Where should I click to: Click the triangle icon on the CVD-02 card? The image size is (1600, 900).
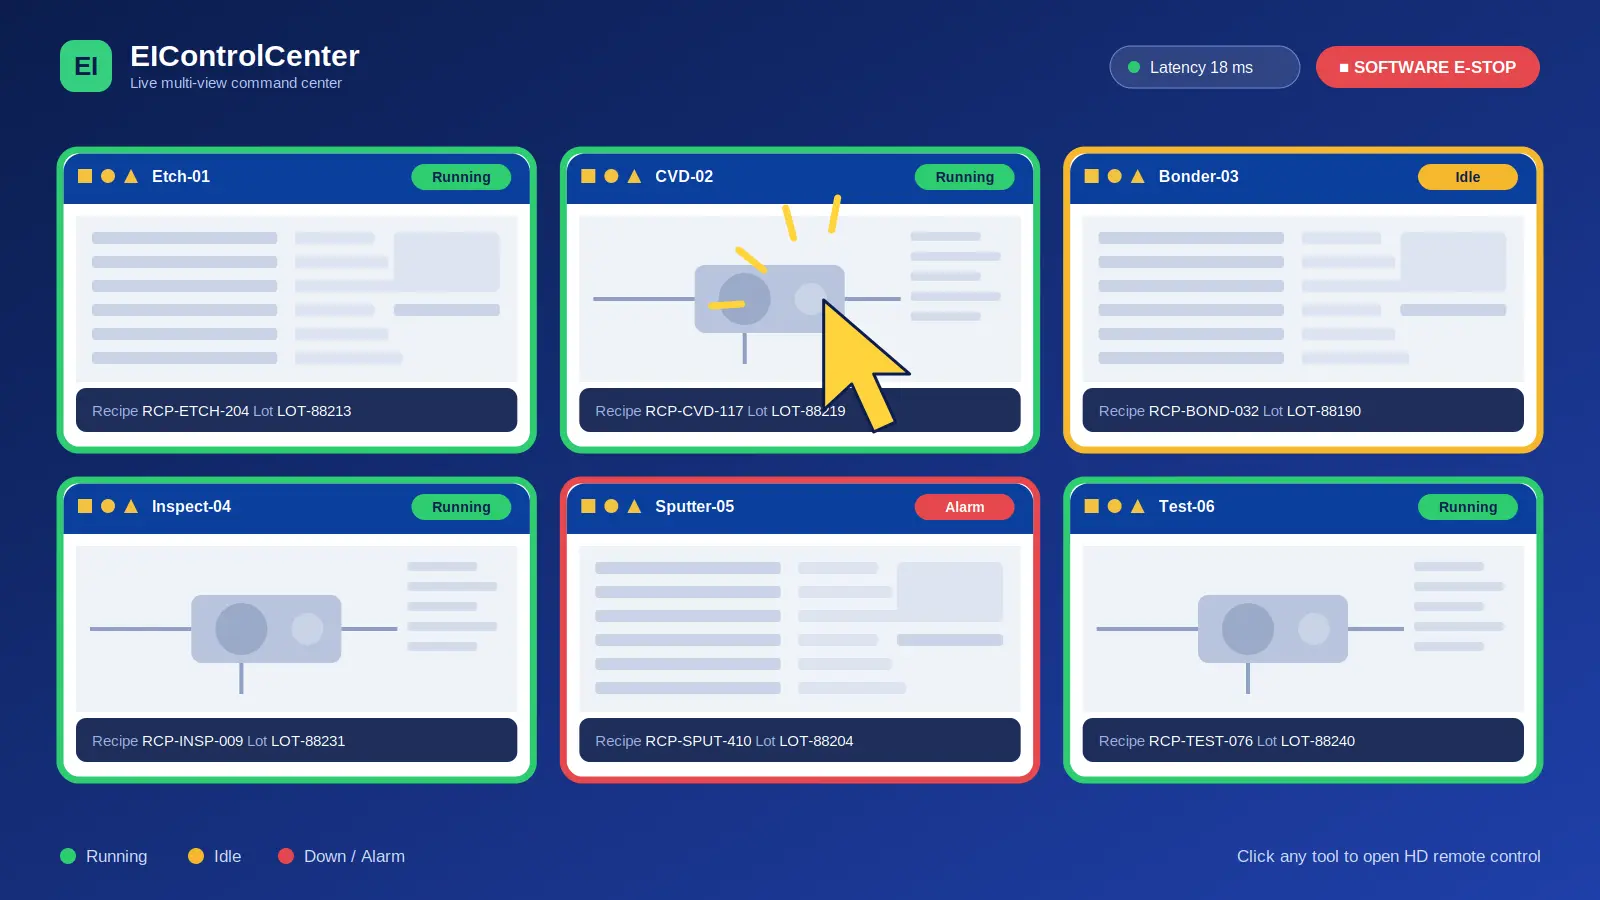click(634, 176)
